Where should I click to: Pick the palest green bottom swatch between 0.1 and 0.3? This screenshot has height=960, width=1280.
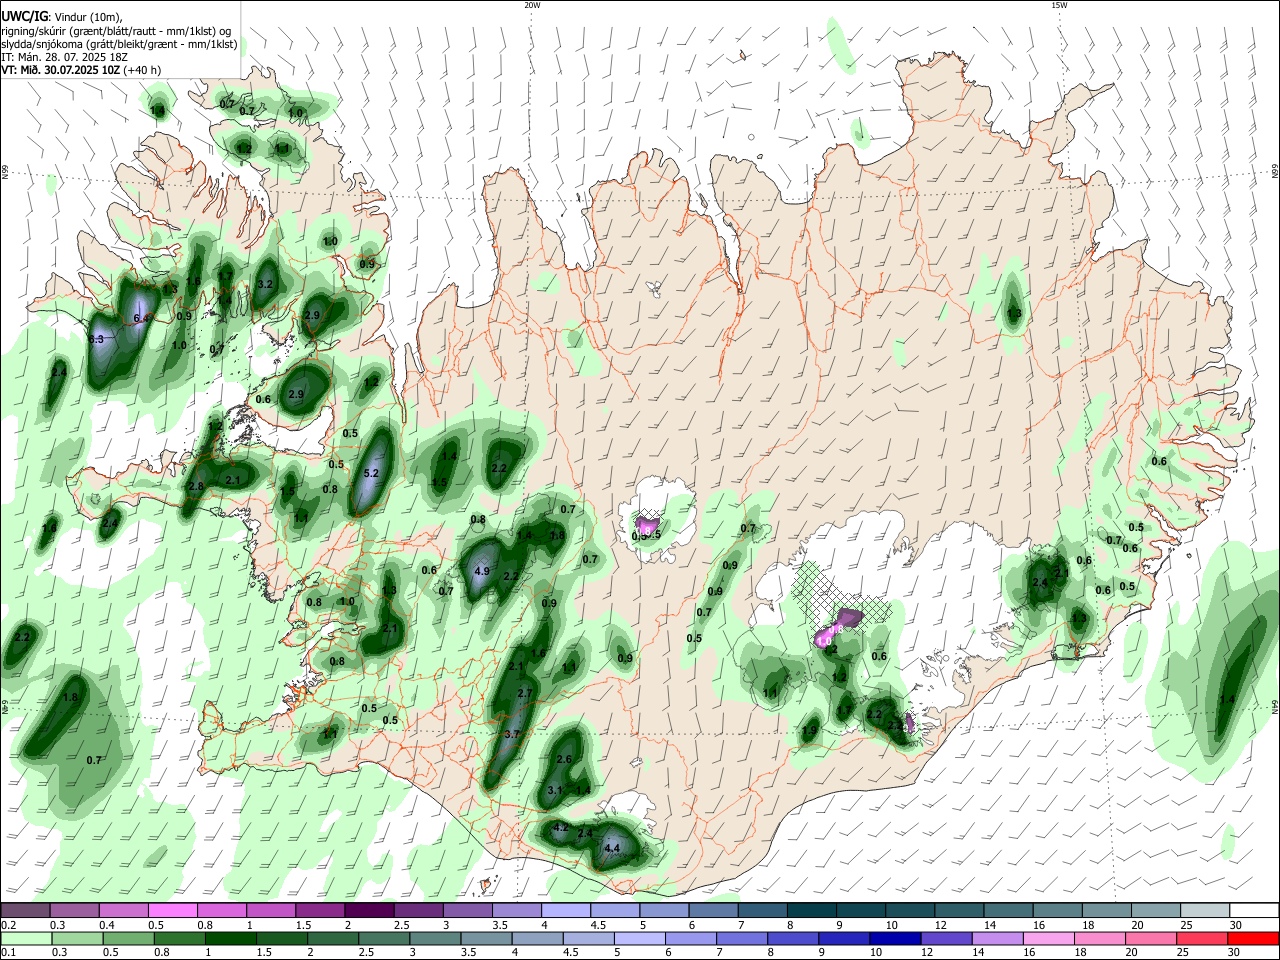(x=26, y=938)
